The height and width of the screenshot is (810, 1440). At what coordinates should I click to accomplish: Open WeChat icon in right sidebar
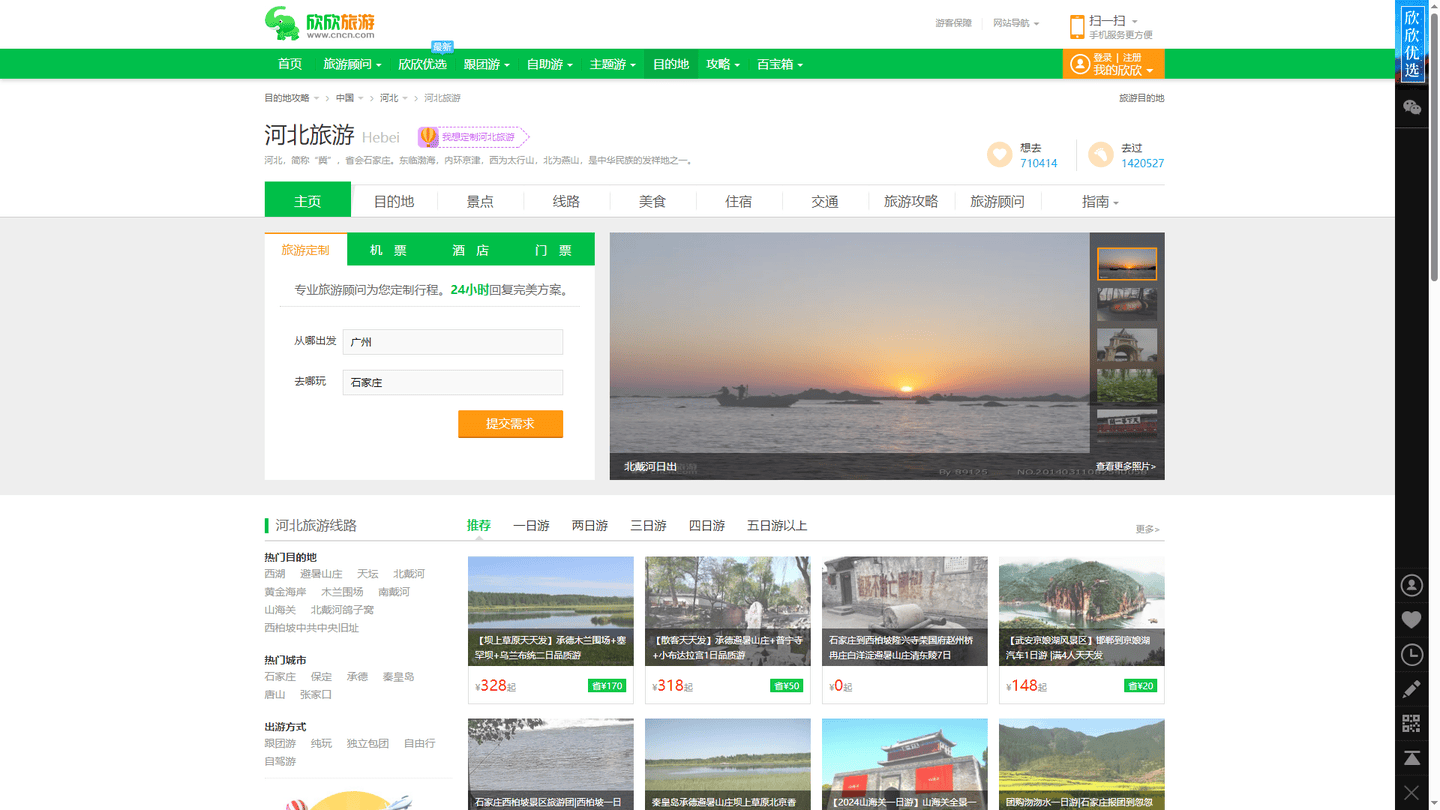pyautogui.click(x=1412, y=108)
